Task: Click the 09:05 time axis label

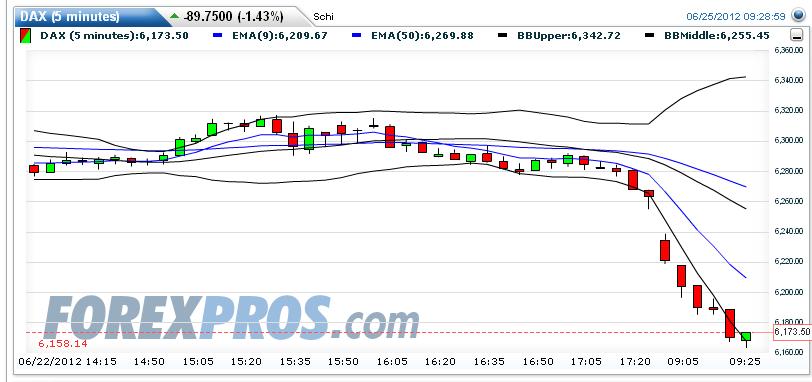Action: click(x=682, y=362)
